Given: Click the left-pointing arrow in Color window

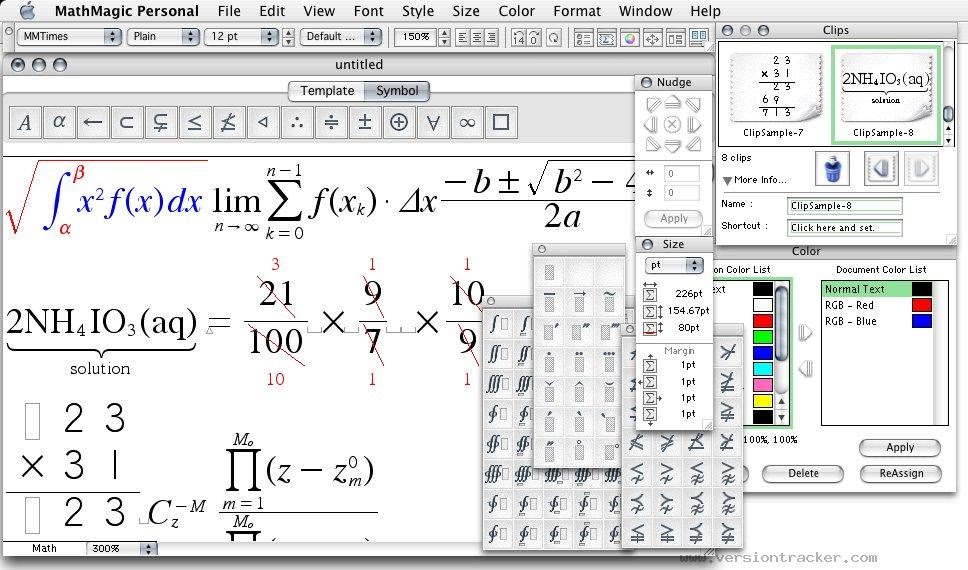Looking at the screenshot, I should click(805, 369).
